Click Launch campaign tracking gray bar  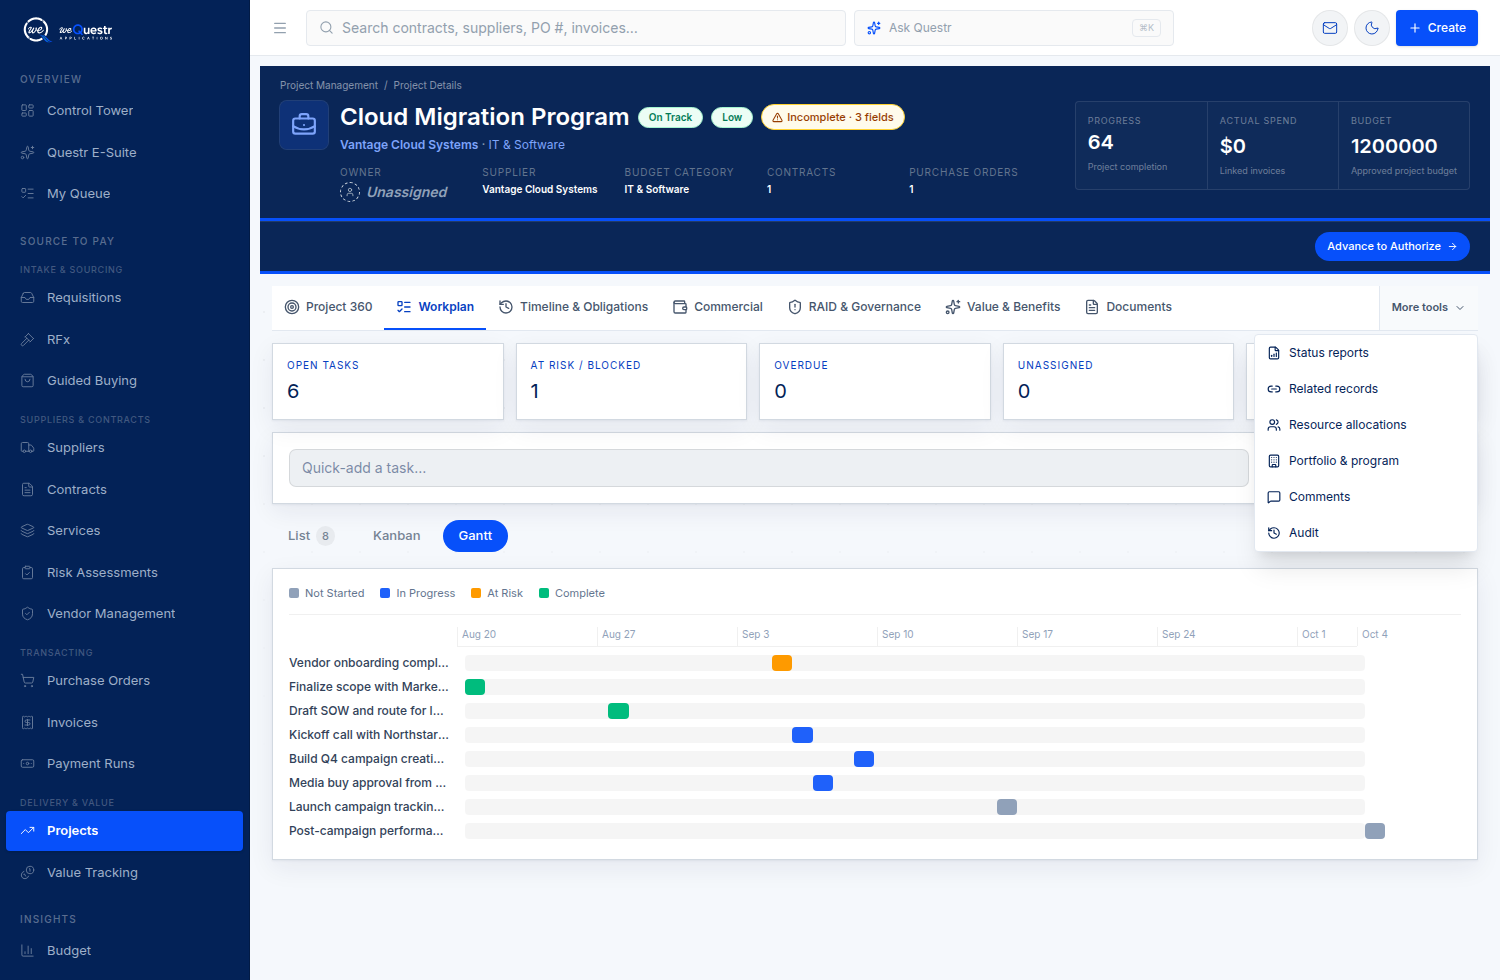(1007, 807)
